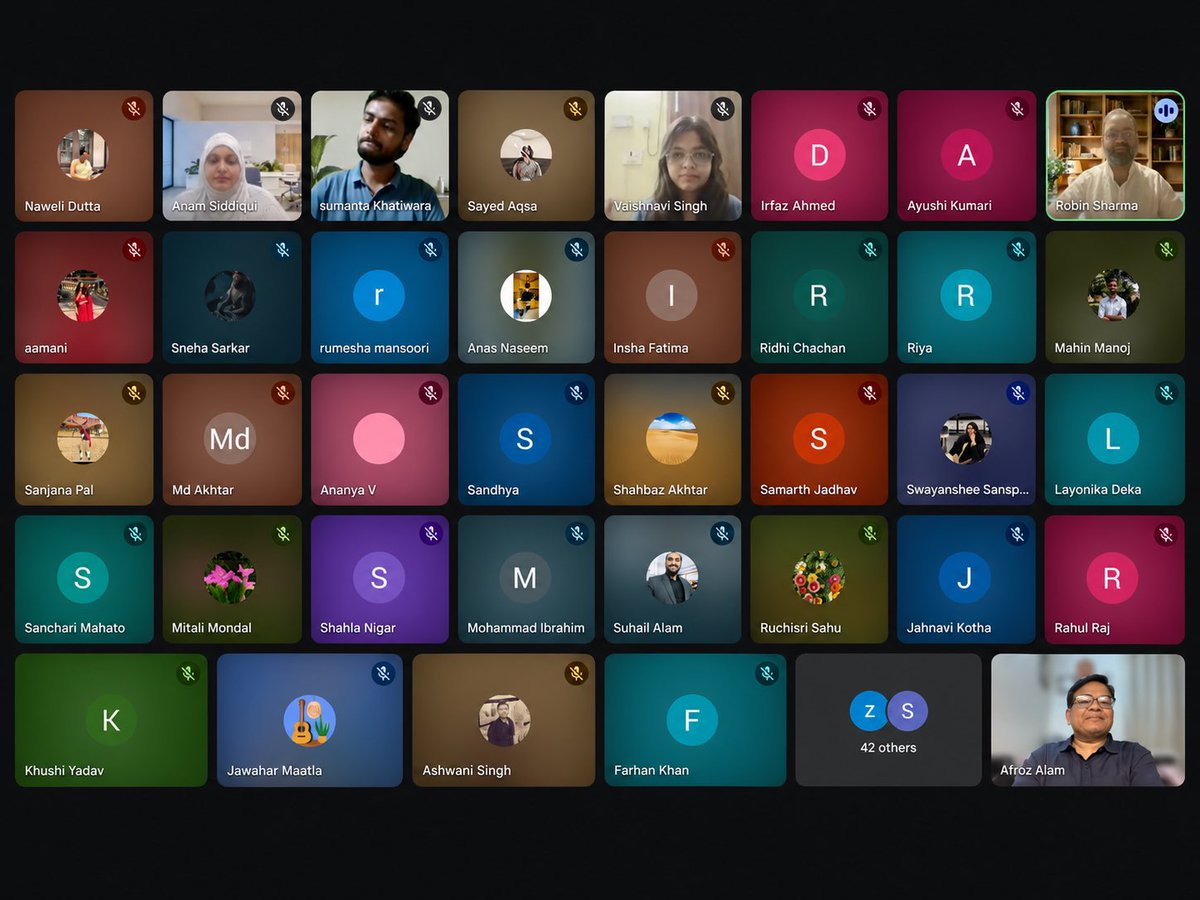Click muted mic icon on Sanjana Pal tile
The image size is (1200, 900).
[x=134, y=392]
